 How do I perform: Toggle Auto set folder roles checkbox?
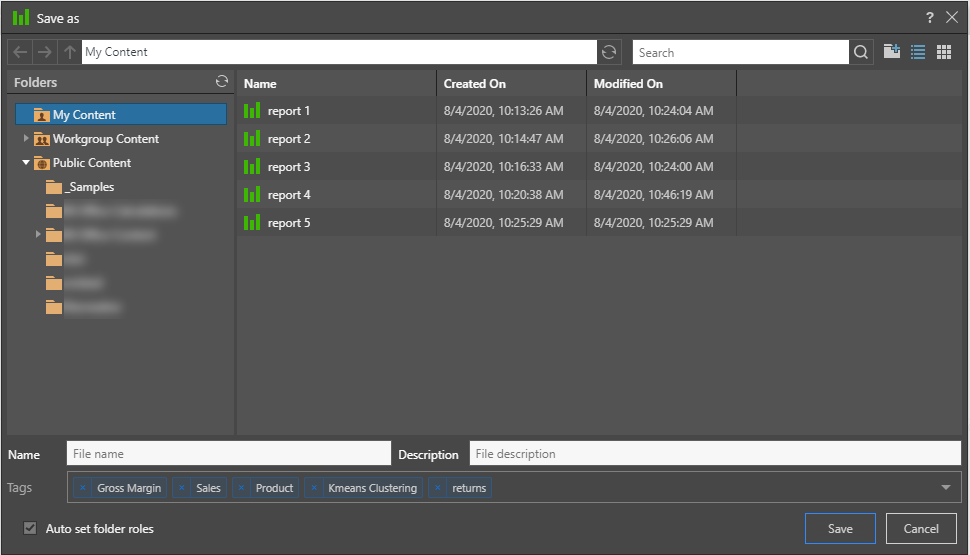coord(30,528)
